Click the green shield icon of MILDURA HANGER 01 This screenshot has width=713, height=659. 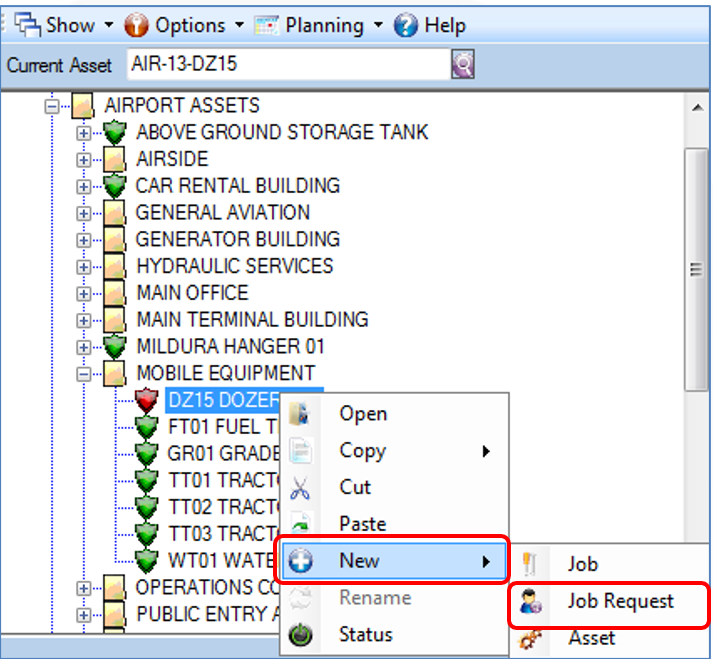[115, 347]
